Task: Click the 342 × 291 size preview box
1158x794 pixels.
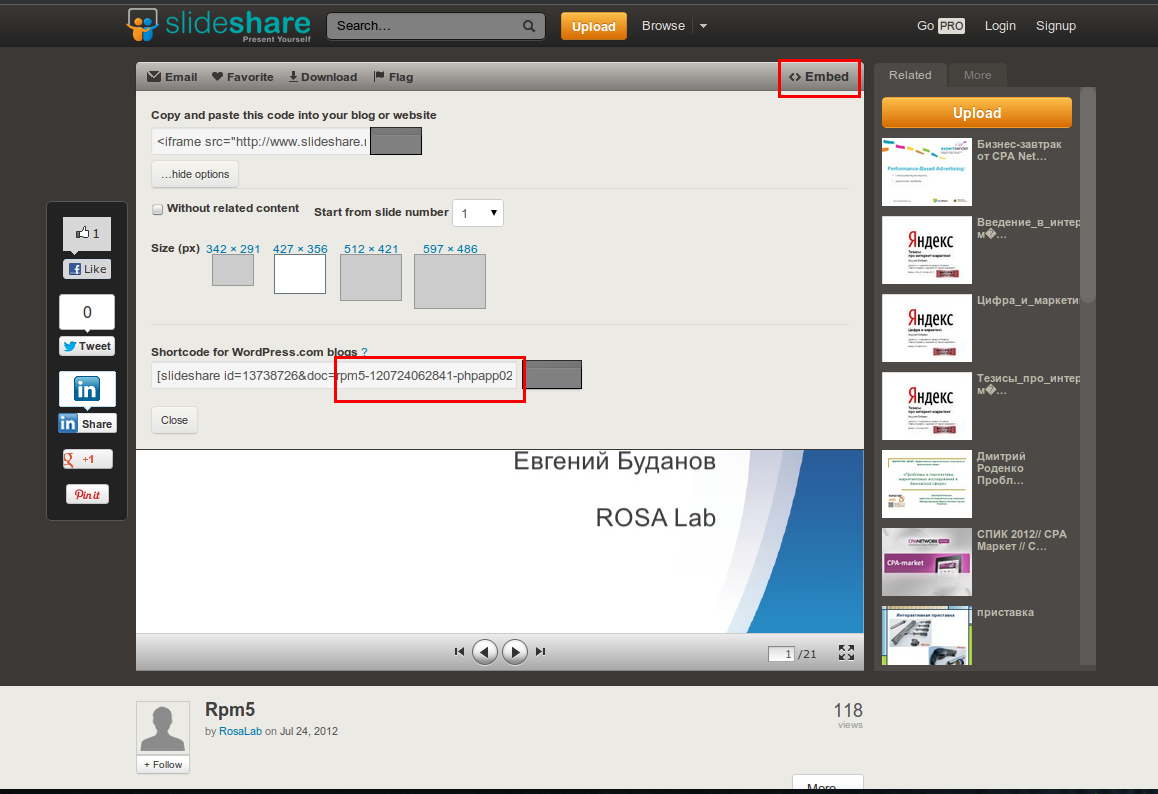Action: [x=233, y=270]
